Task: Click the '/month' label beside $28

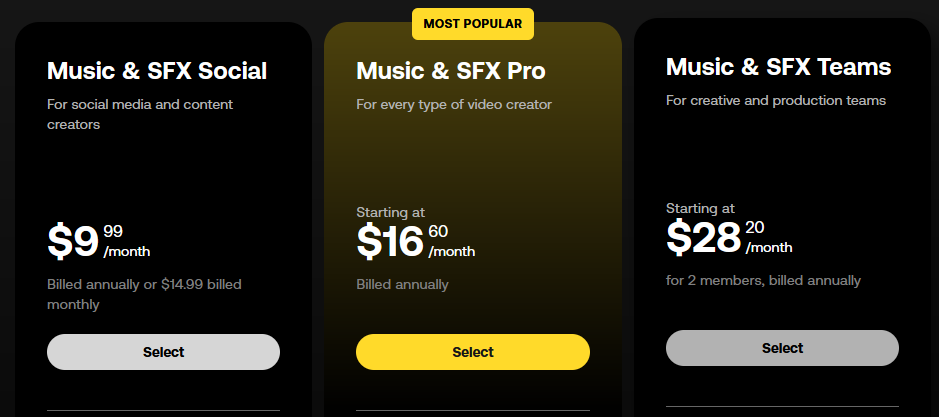Action: tap(769, 248)
